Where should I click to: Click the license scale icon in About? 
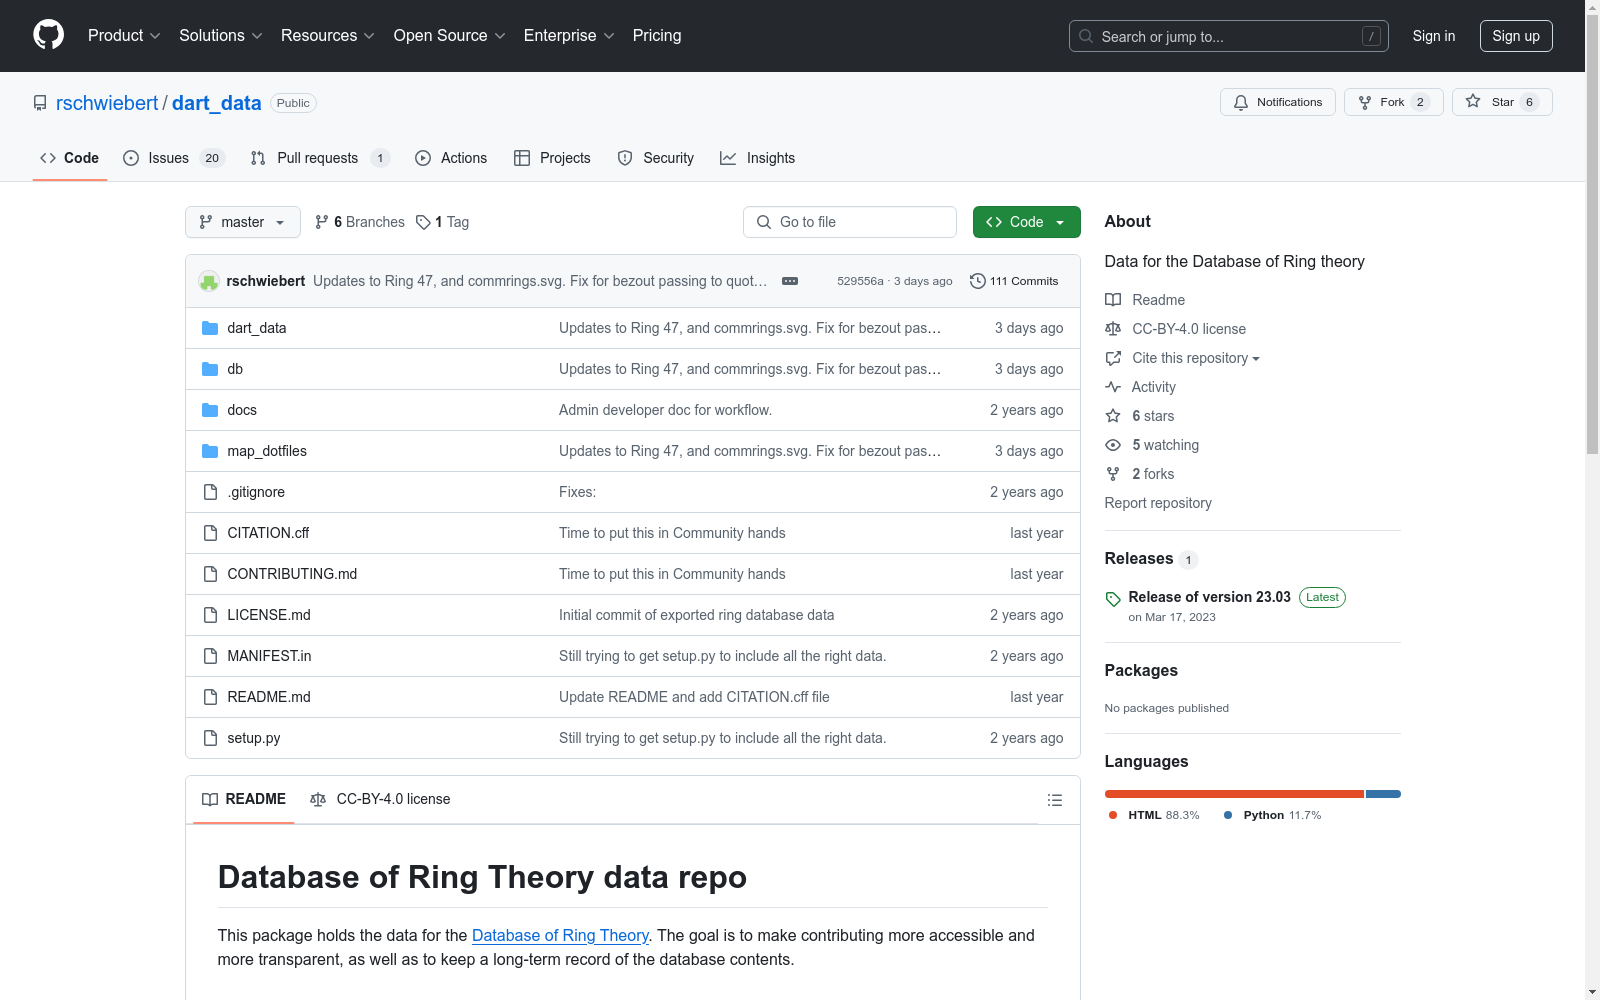[x=1113, y=329]
